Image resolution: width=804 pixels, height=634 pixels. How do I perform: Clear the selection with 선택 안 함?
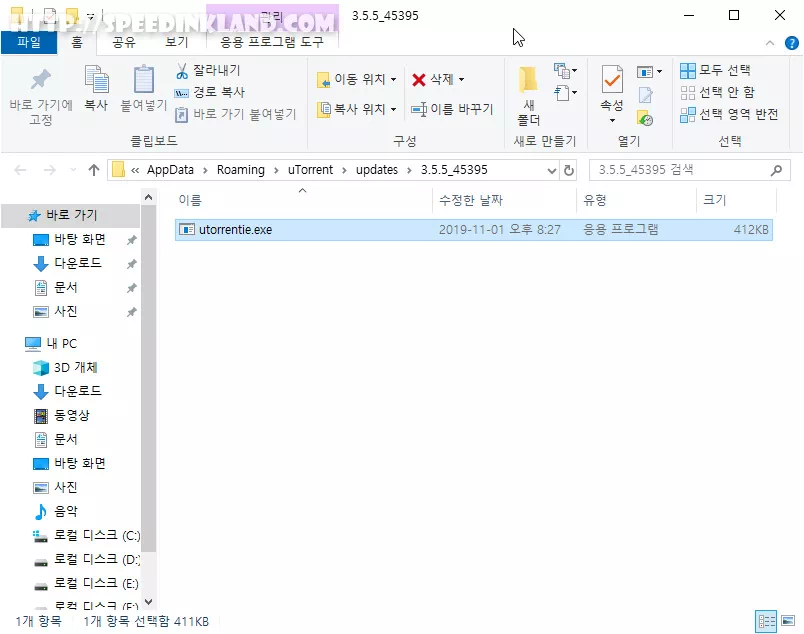pyautogui.click(x=717, y=92)
